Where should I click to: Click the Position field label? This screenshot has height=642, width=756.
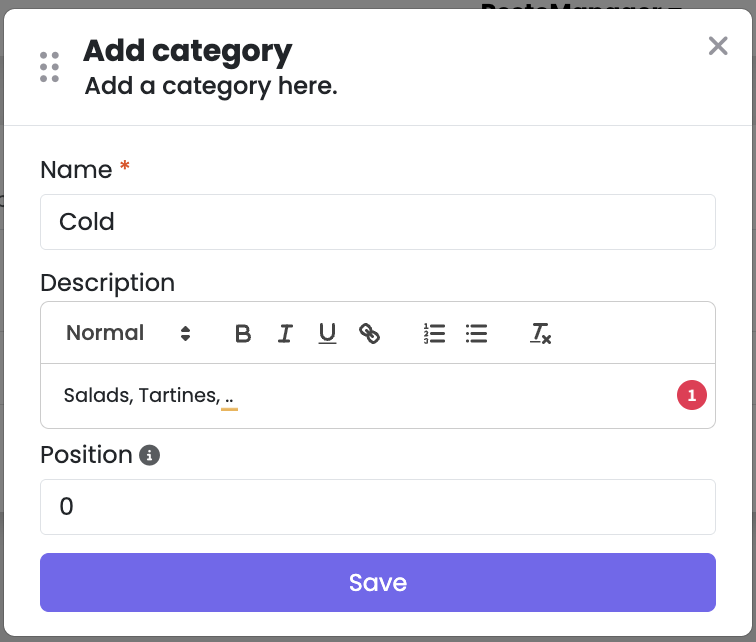coord(86,455)
